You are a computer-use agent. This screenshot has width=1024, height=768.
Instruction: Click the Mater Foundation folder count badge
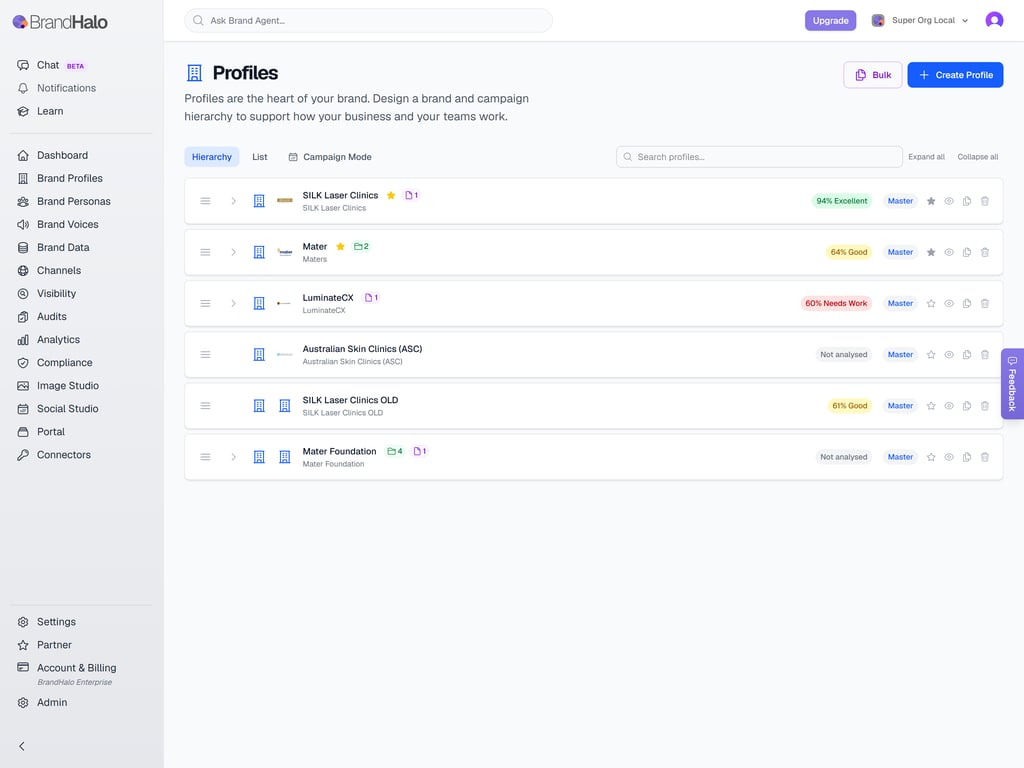(395, 451)
